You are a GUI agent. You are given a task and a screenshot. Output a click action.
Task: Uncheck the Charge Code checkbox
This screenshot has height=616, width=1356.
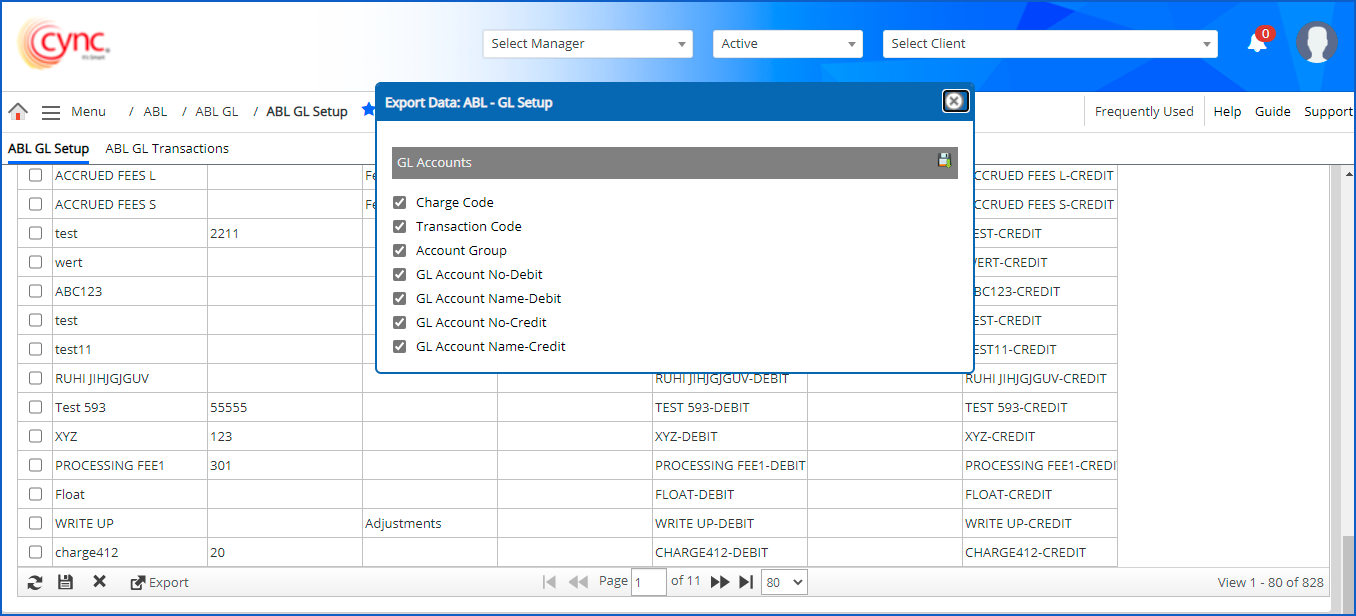pos(400,203)
